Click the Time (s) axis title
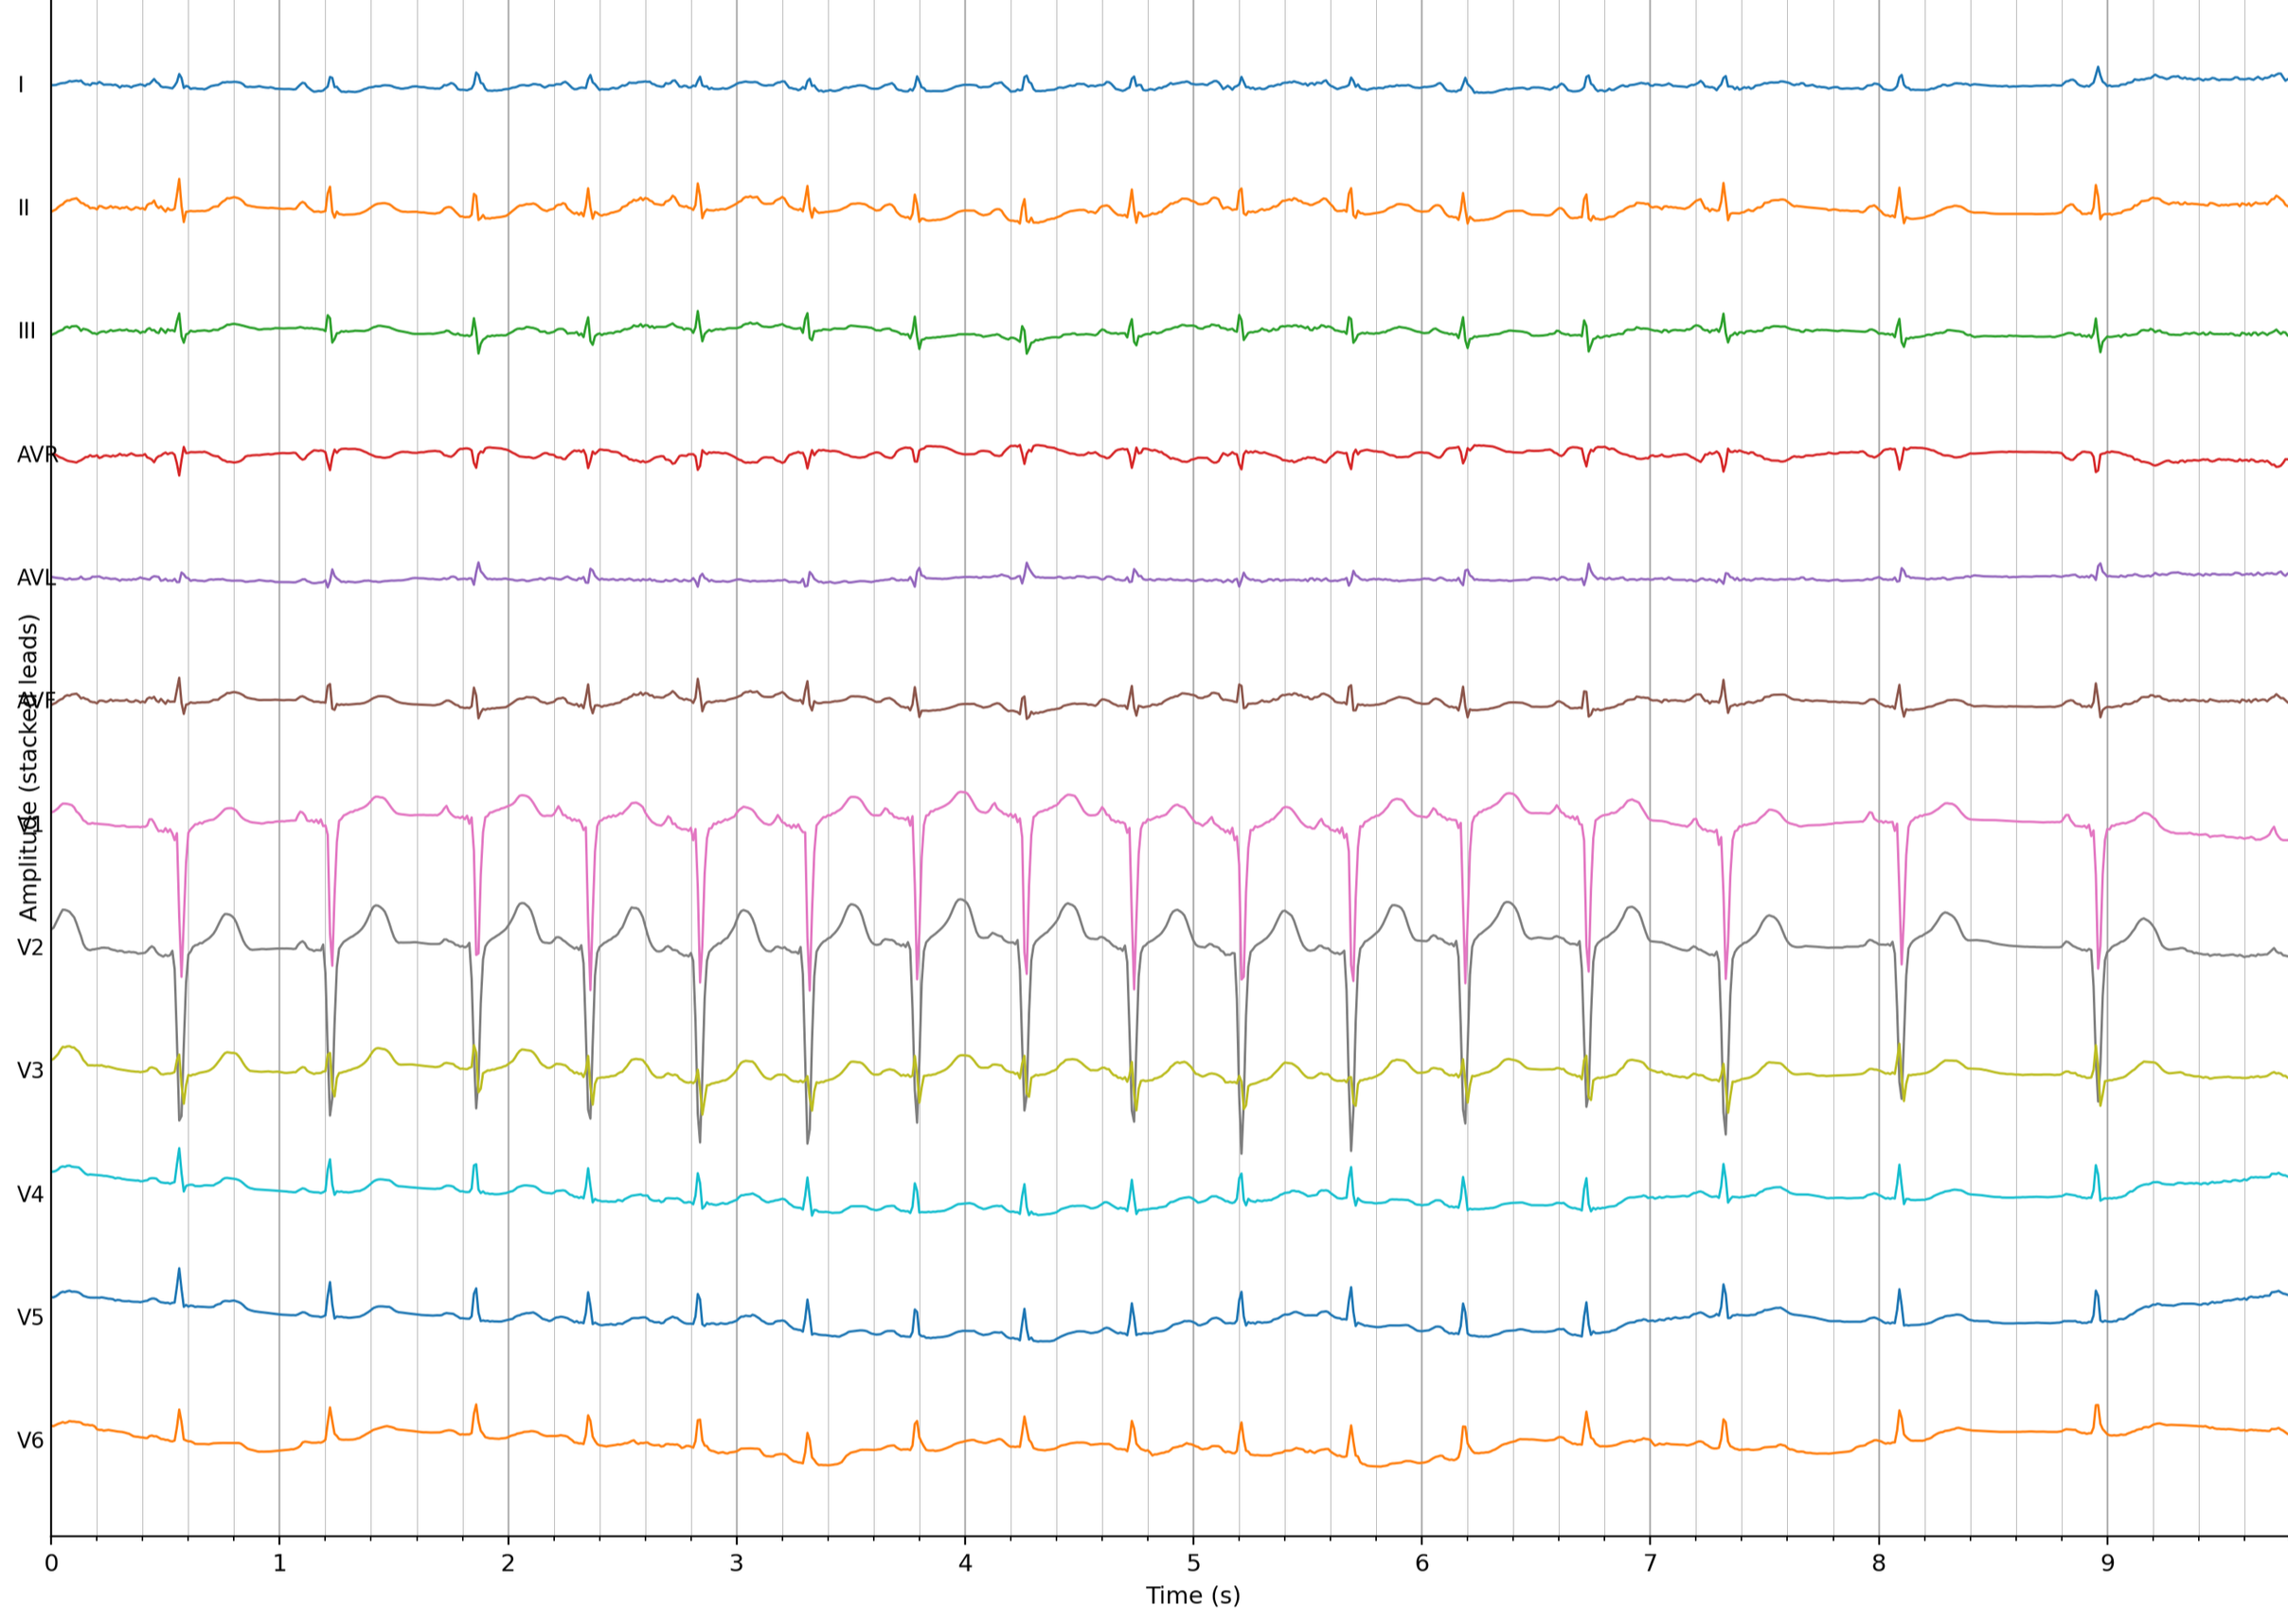2288x1624 pixels. [1192, 1596]
